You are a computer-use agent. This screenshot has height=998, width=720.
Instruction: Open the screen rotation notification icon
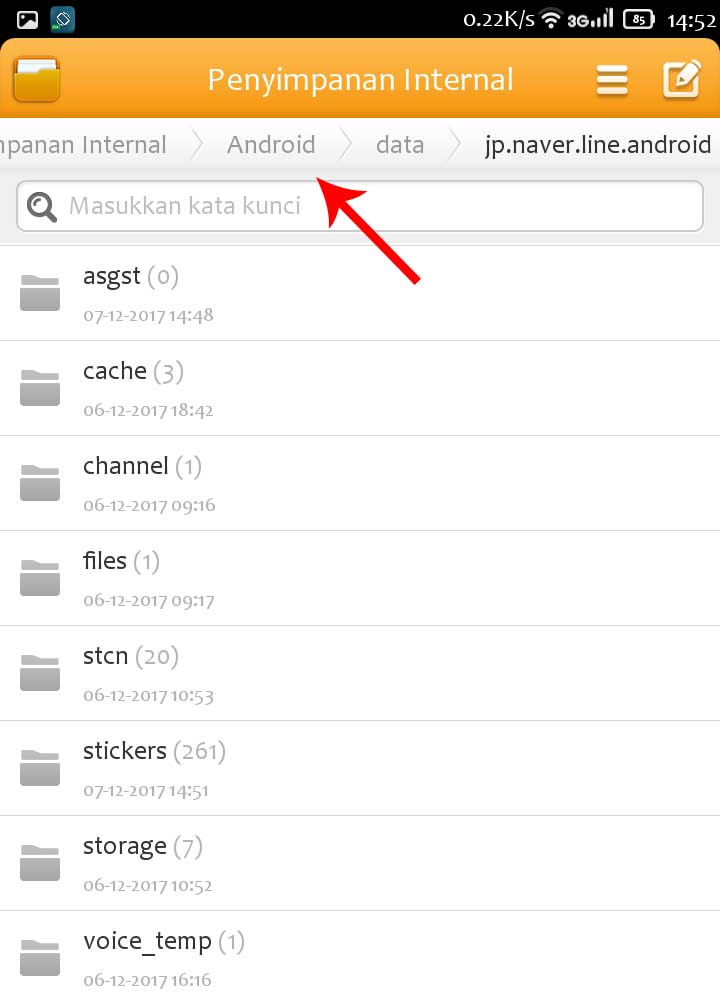coord(62,20)
